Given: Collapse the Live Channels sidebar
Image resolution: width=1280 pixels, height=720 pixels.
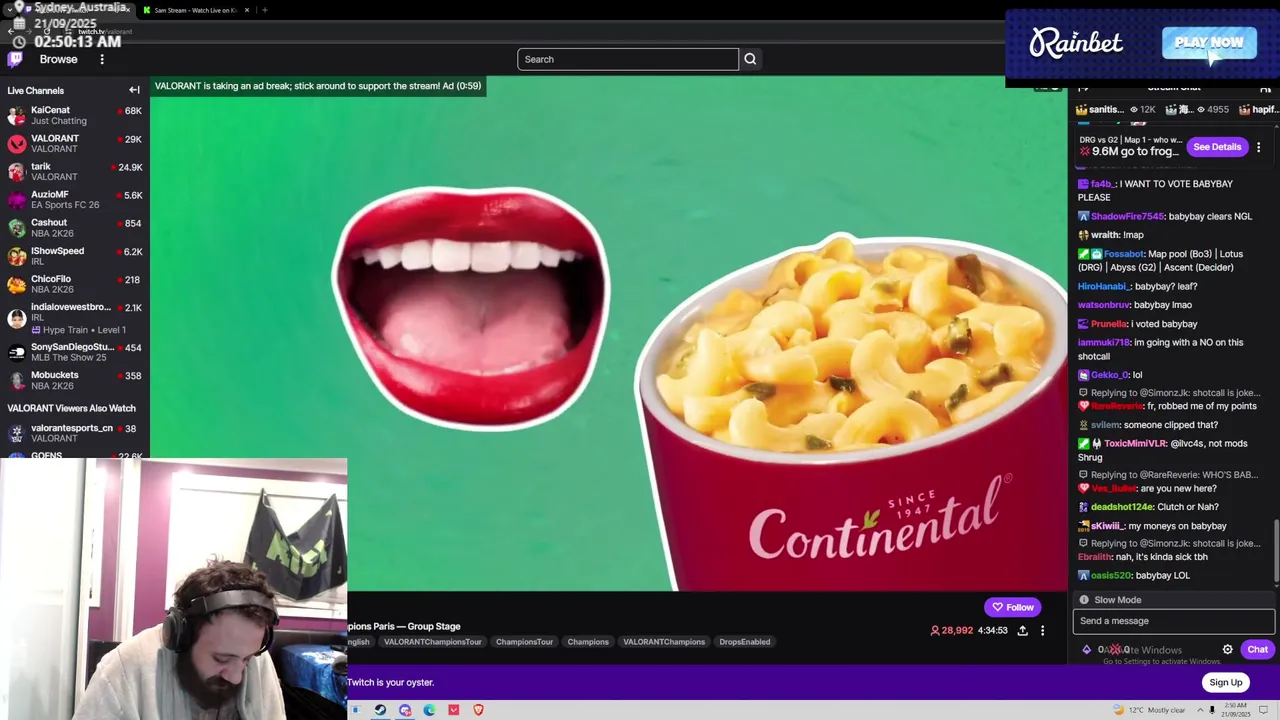Looking at the screenshot, I should [x=134, y=90].
